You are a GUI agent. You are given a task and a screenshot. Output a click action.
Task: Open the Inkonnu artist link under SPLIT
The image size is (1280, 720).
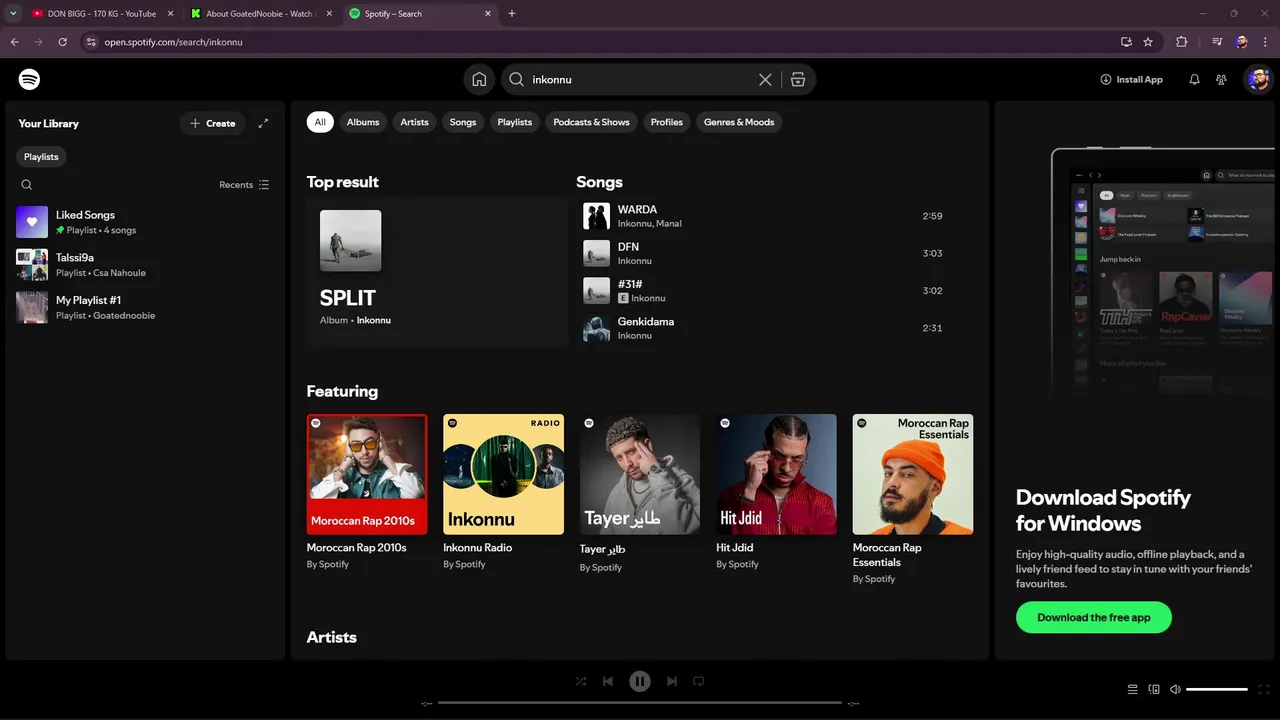pos(374,320)
